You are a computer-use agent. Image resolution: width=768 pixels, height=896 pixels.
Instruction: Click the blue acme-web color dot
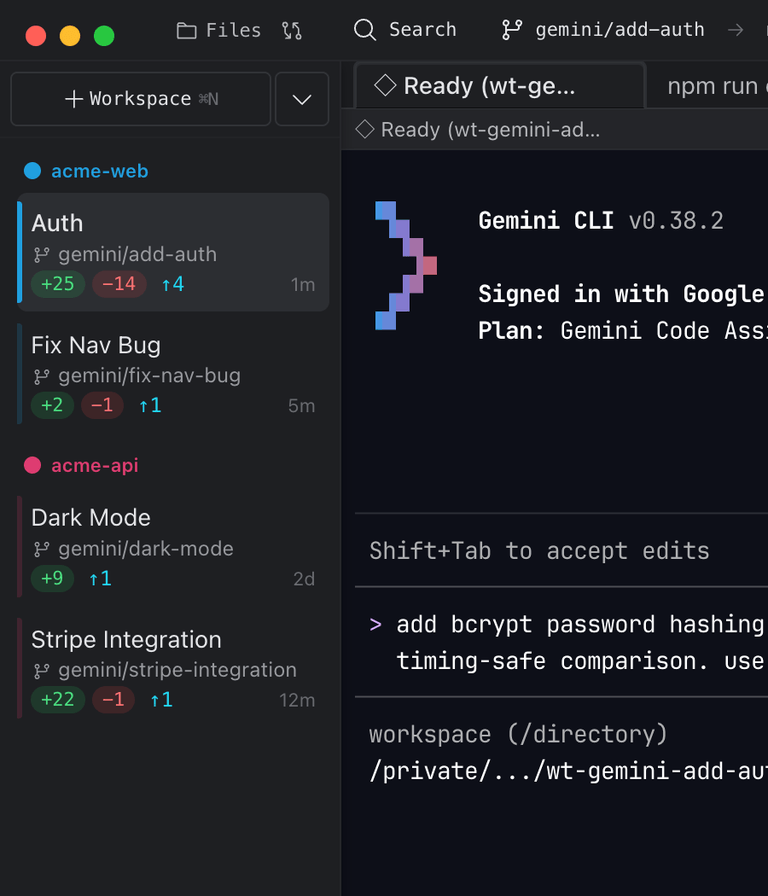(x=33, y=171)
